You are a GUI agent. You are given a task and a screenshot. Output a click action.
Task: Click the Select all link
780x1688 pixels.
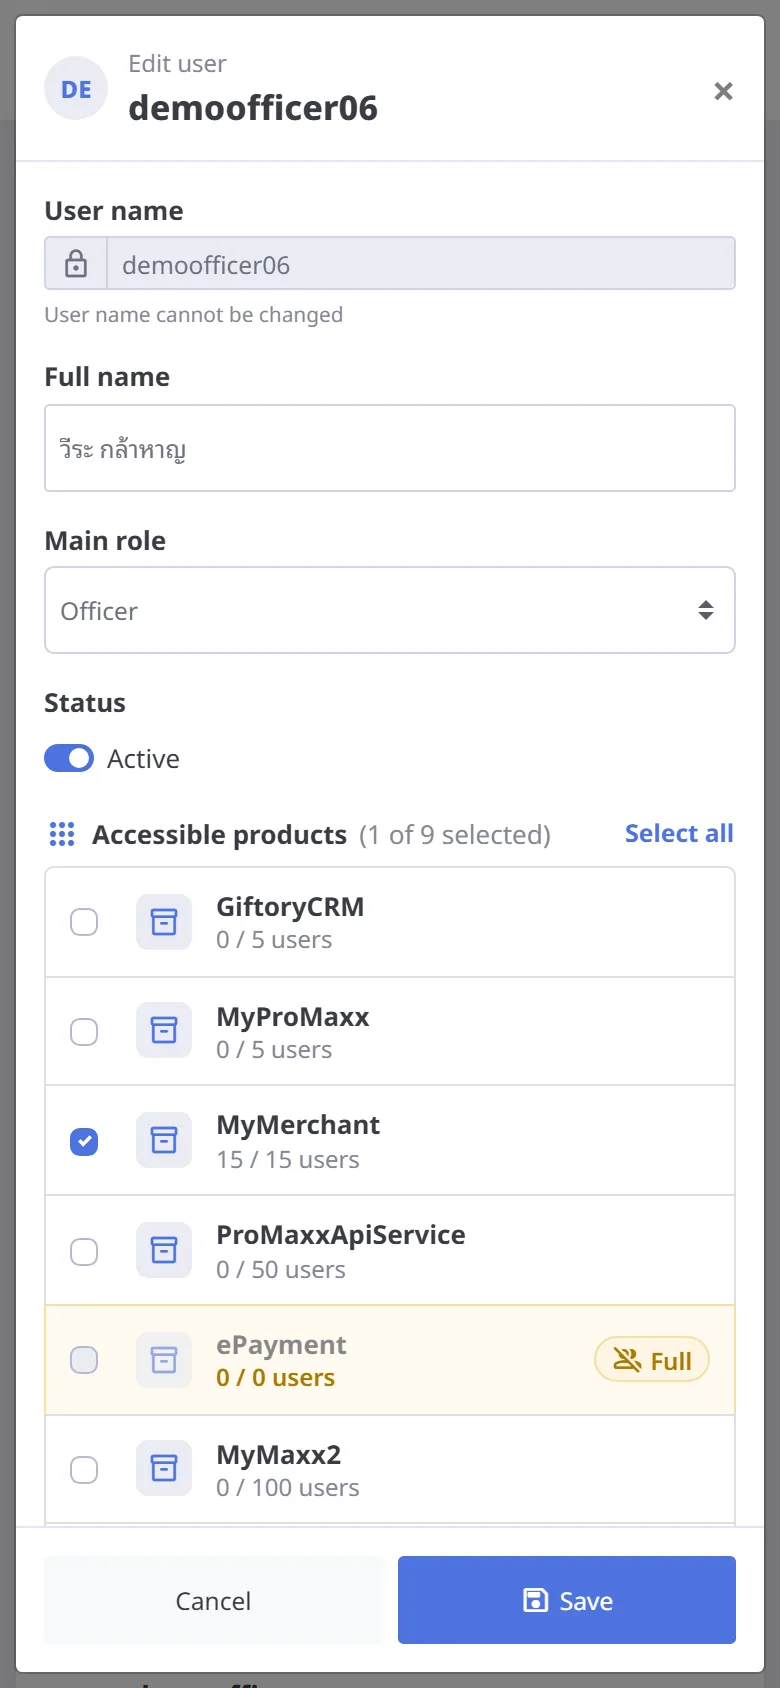click(679, 833)
